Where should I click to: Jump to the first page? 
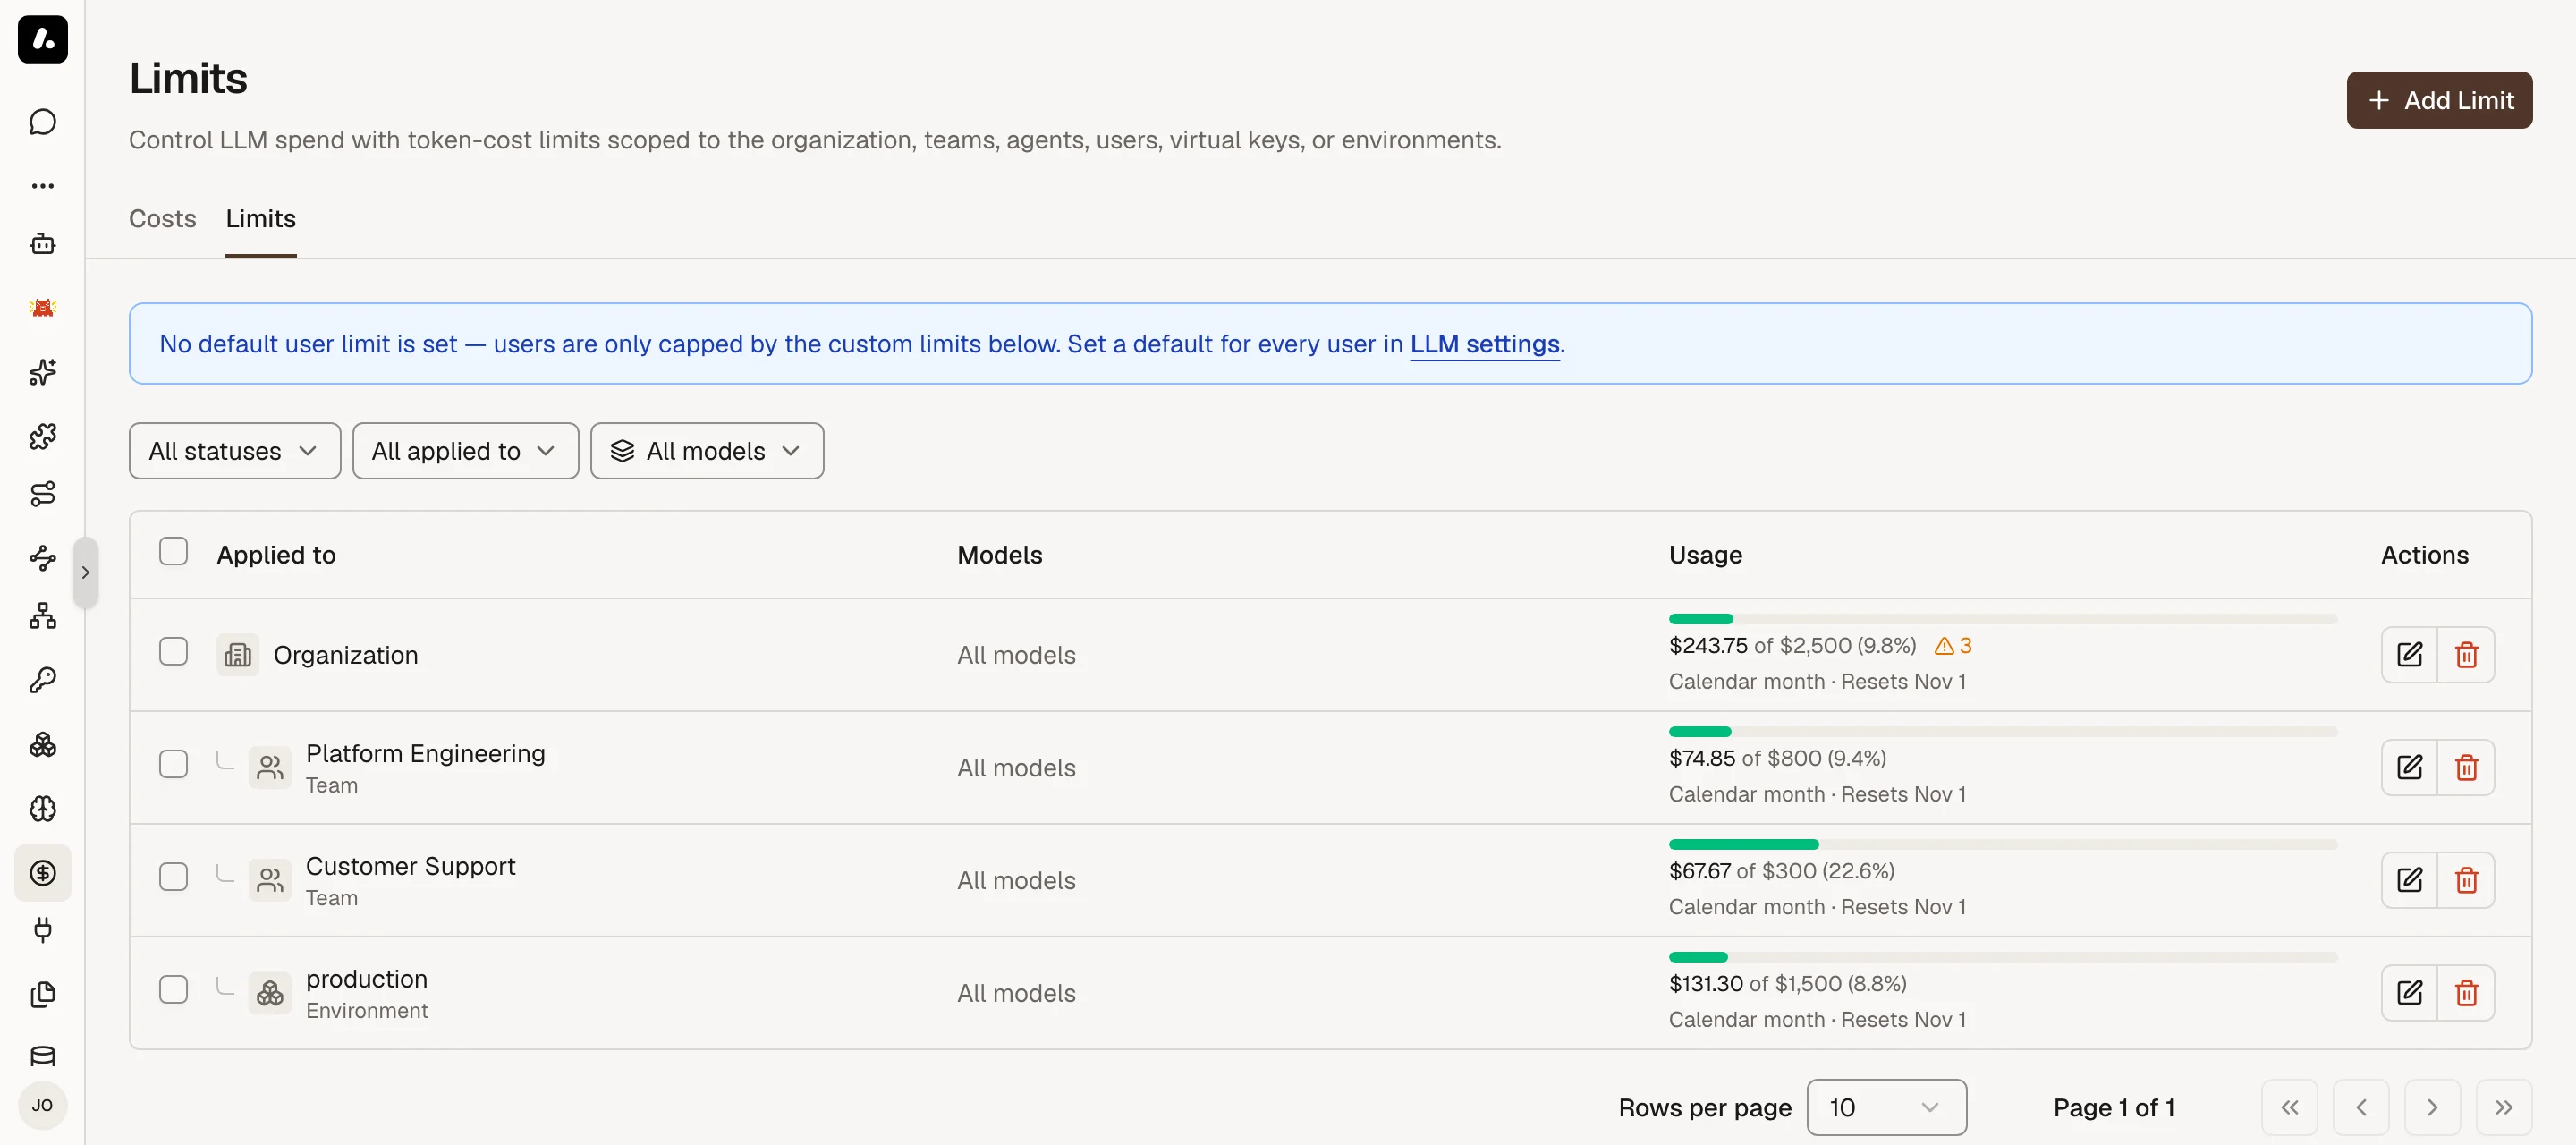tap(2290, 1108)
